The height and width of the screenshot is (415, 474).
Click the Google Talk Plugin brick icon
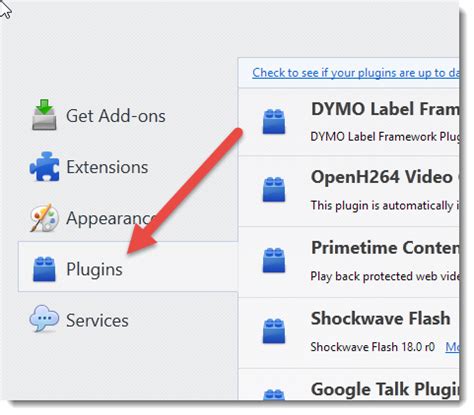(x=274, y=395)
